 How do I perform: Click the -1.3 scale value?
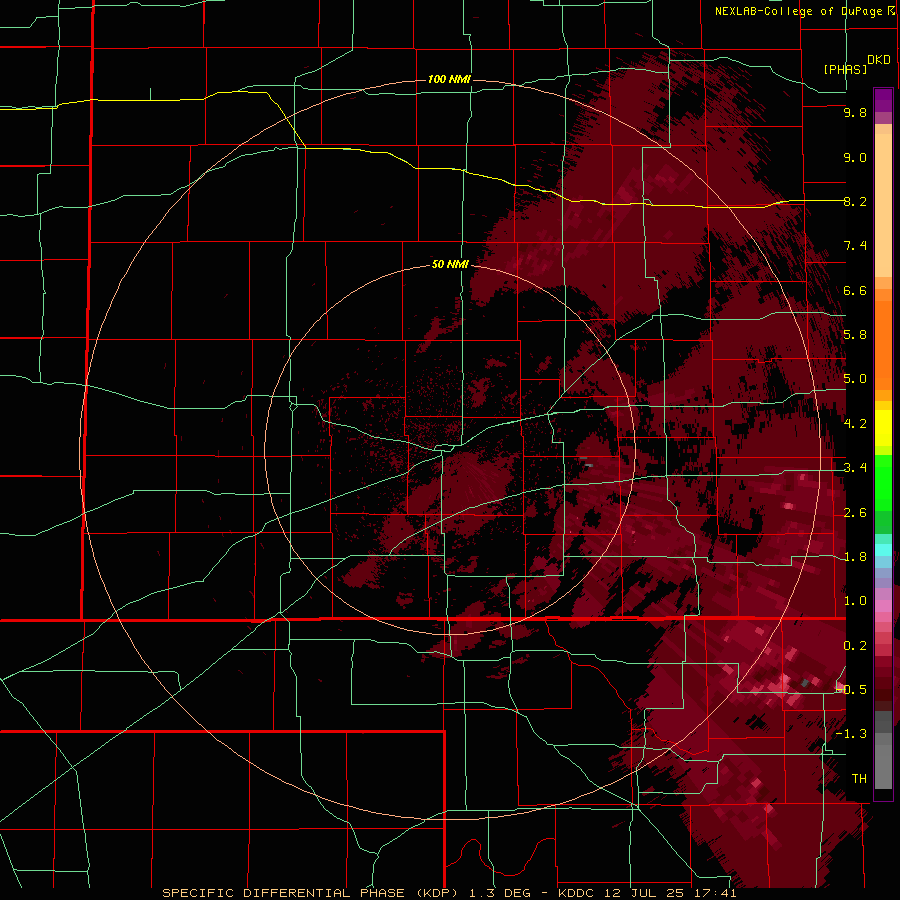click(x=852, y=734)
